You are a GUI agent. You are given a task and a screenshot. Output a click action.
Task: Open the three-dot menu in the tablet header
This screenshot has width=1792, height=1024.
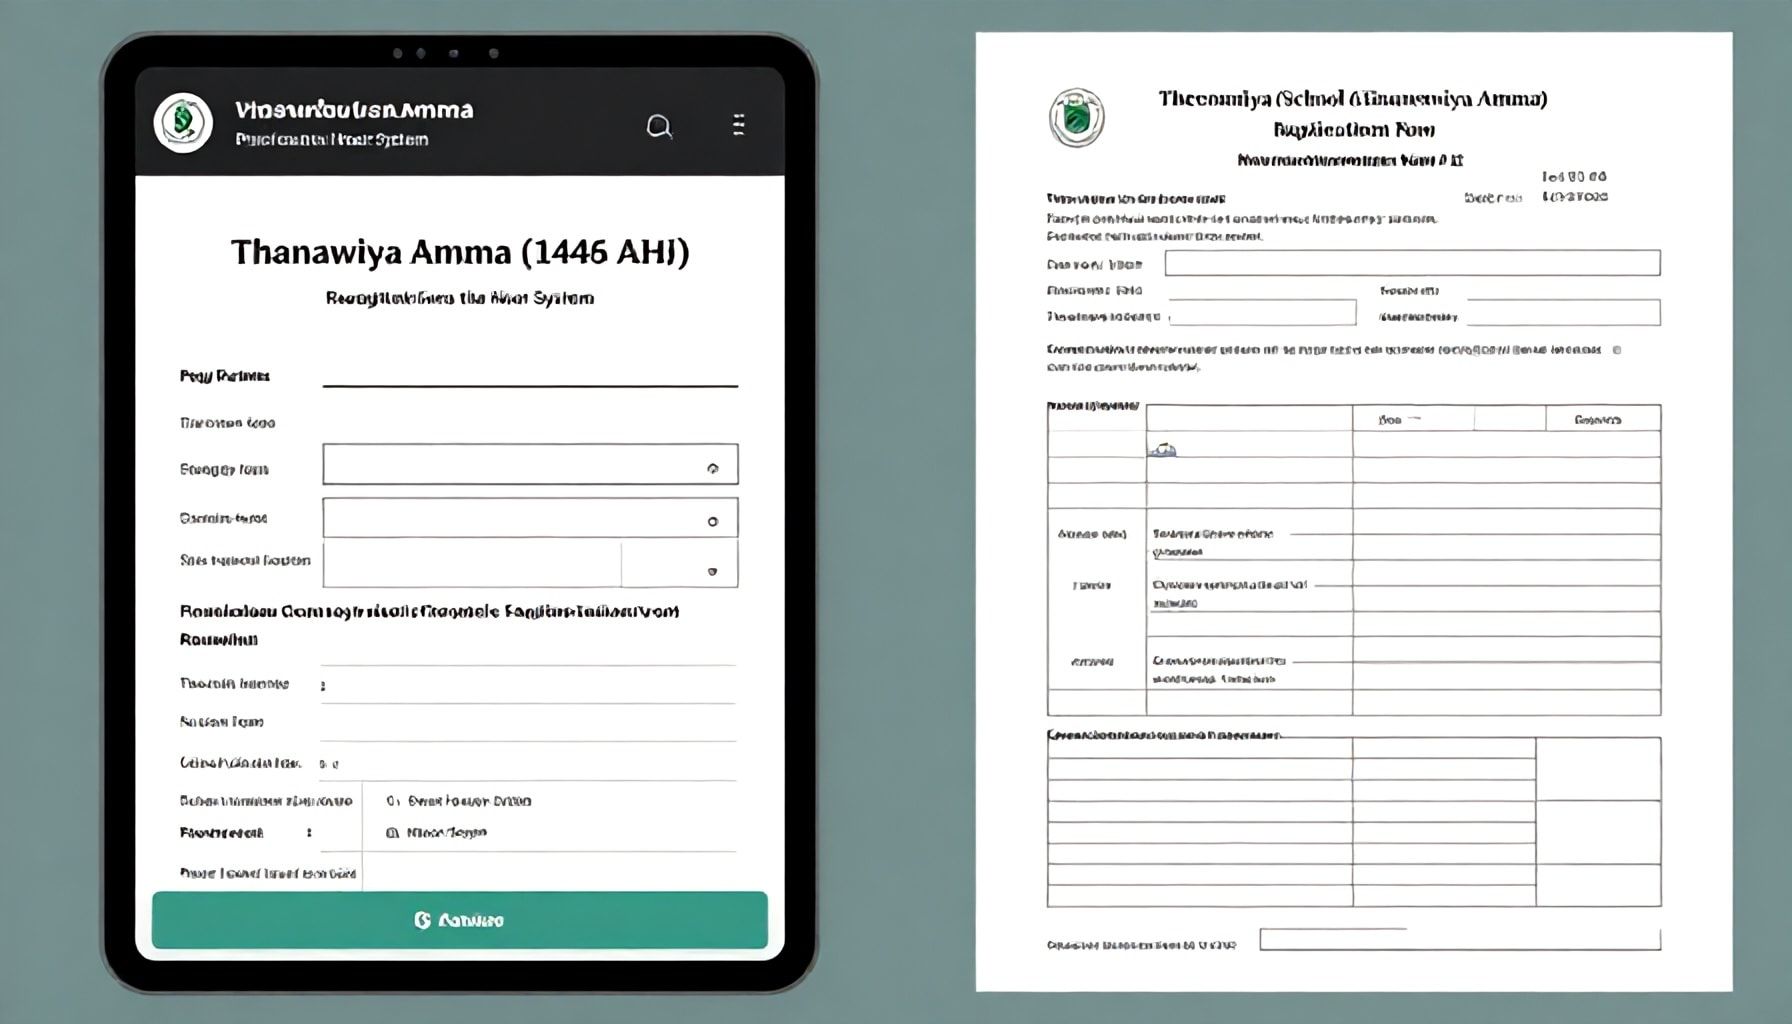point(738,124)
